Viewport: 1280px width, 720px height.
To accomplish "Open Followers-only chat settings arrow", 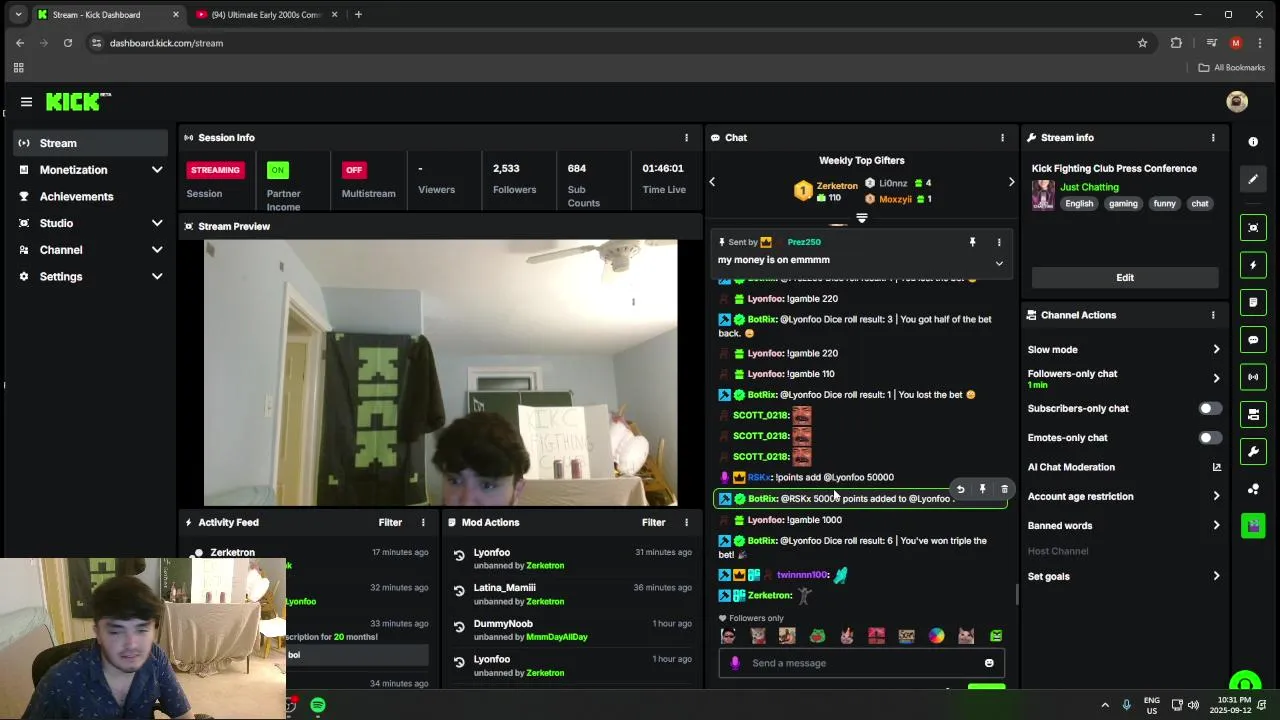I will 1216,378.
